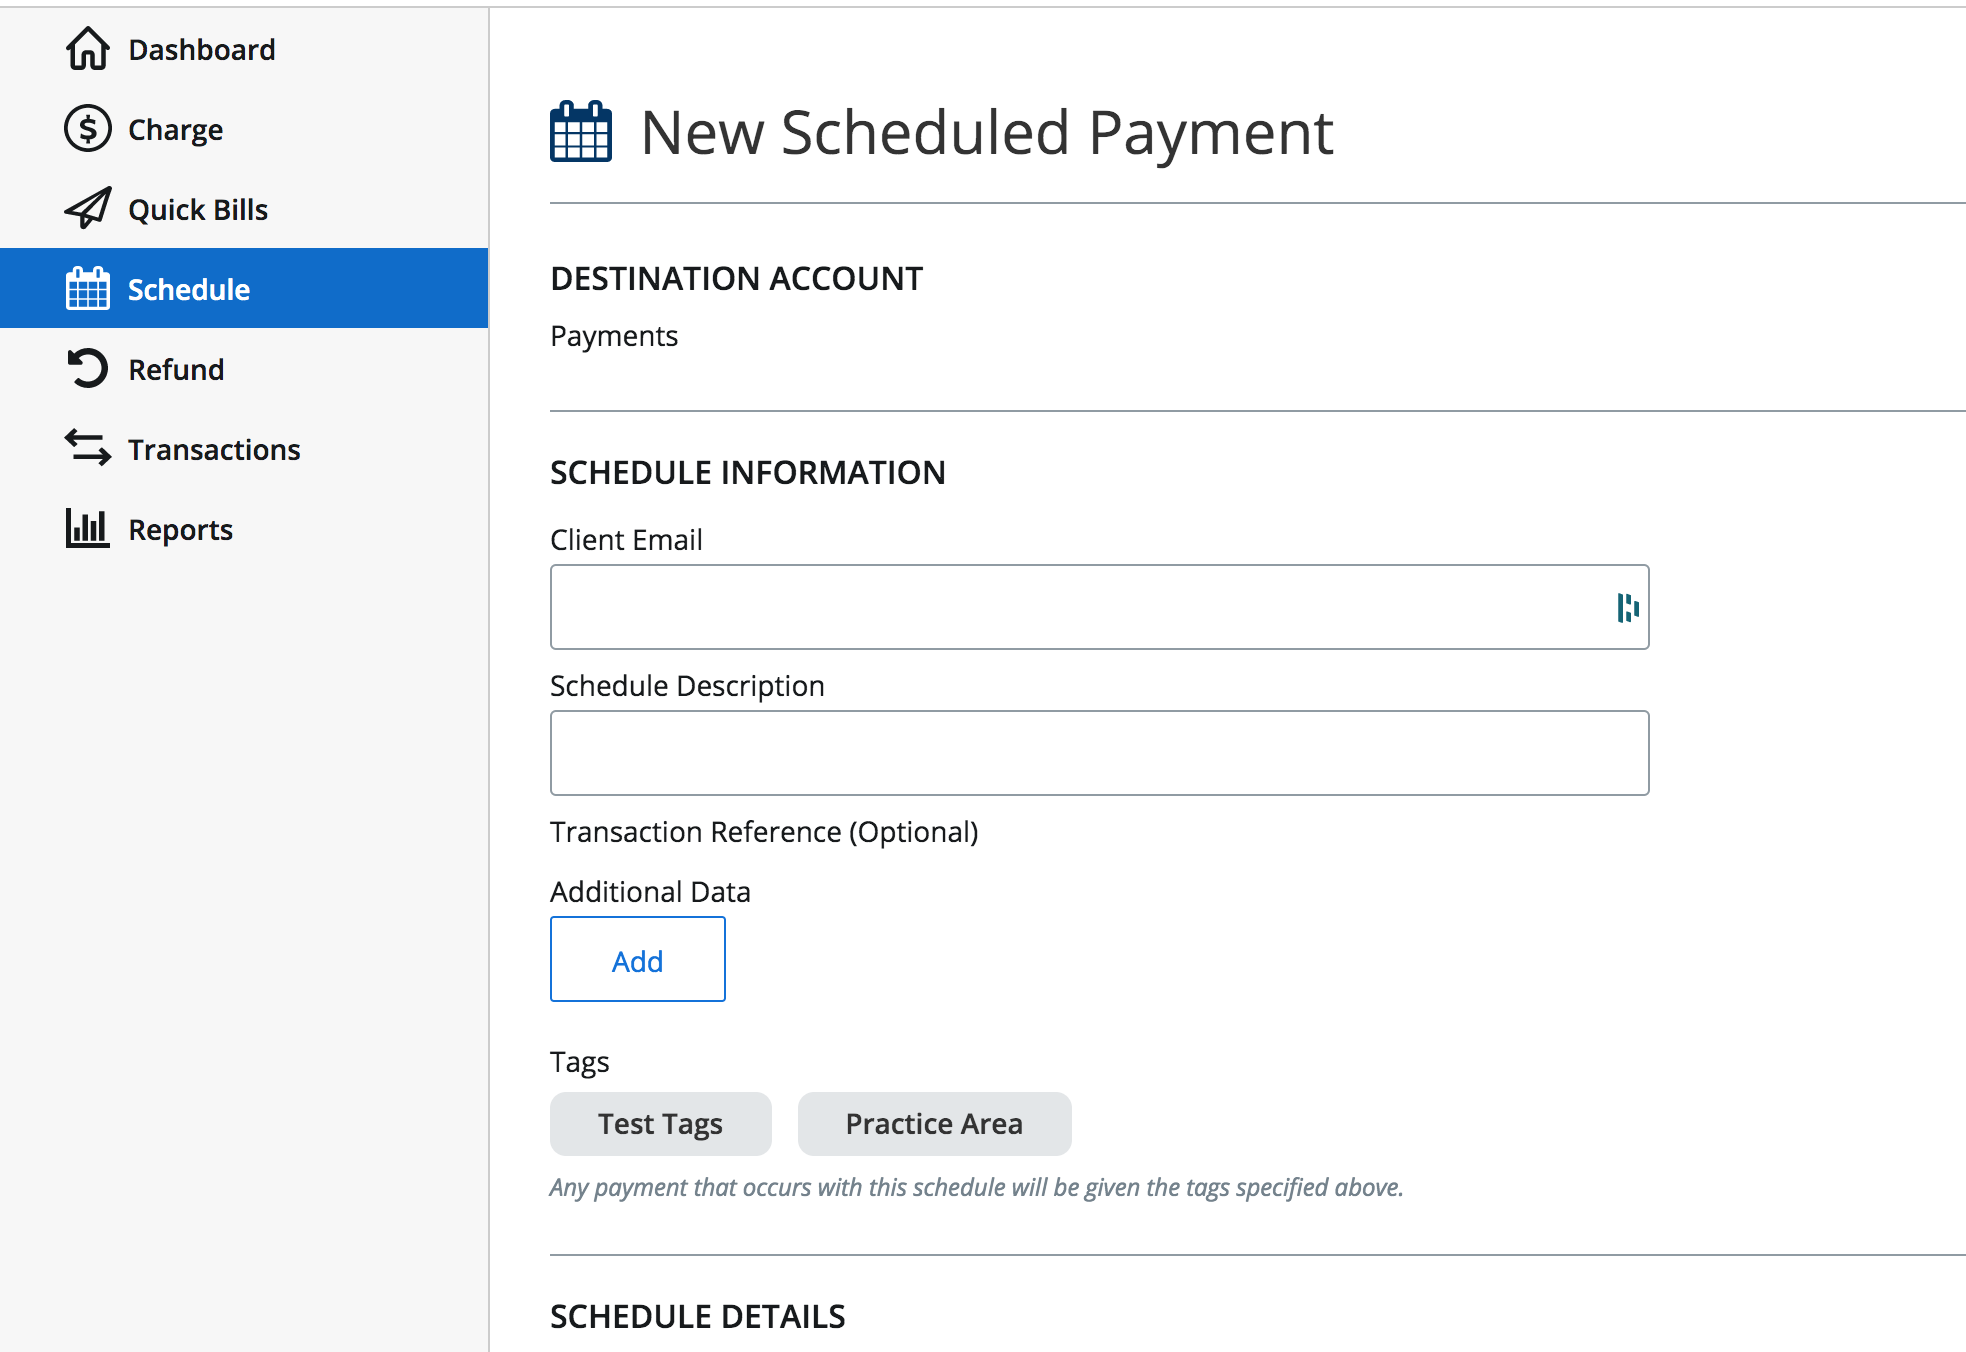Select Quick Bills in the sidebar
1966x1352 pixels.
pos(198,210)
